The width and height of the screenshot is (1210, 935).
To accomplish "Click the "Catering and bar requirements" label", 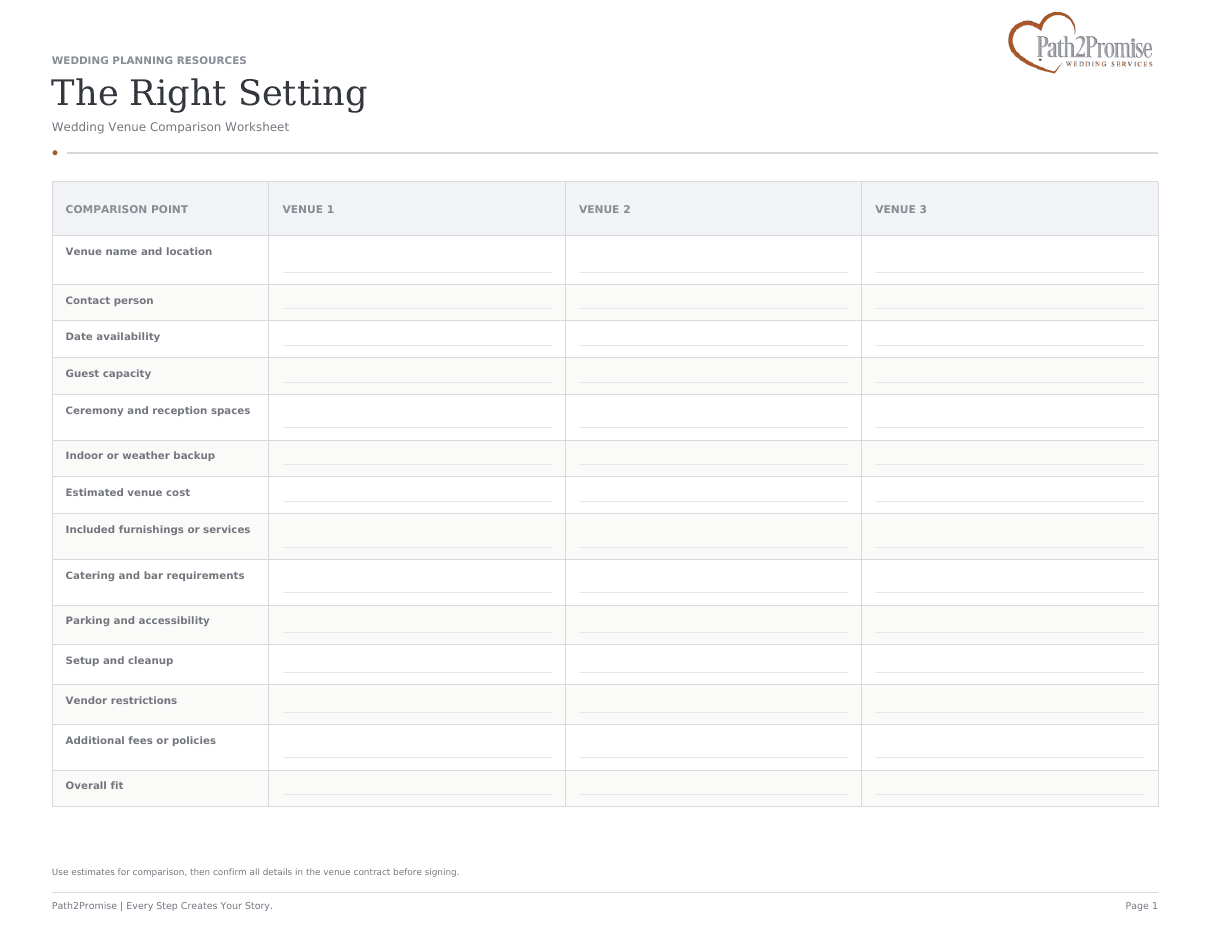I will pos(155,576).
